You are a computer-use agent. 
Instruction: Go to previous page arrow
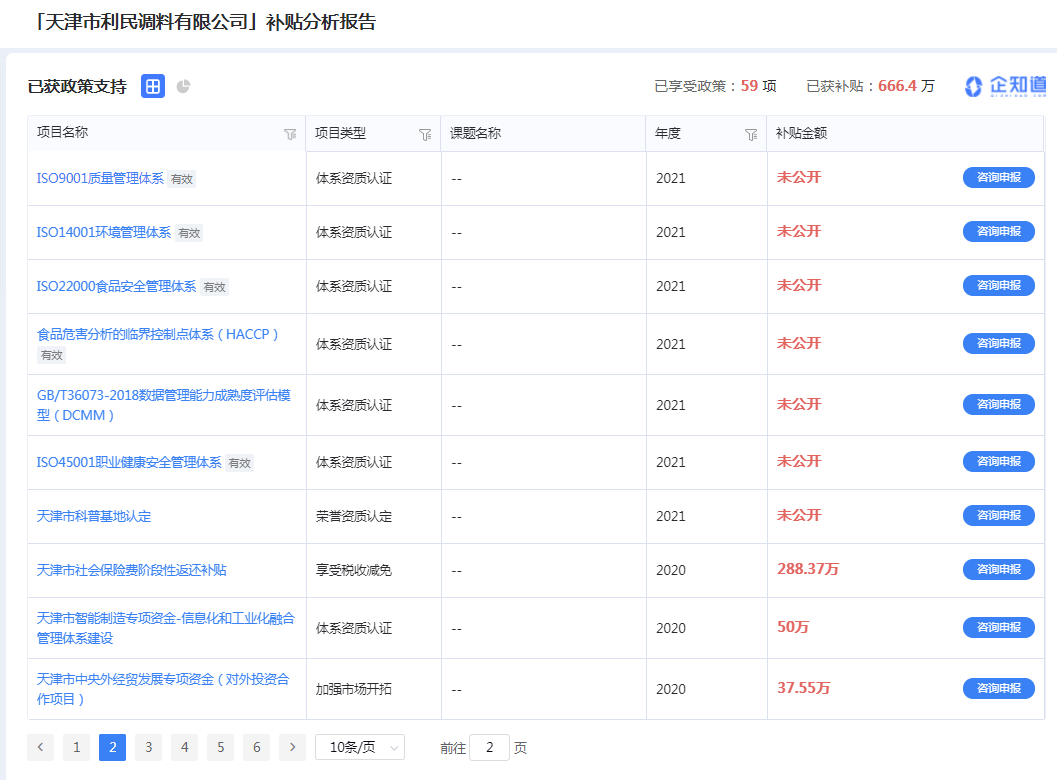pyautogui.click(x=40, y=747)
